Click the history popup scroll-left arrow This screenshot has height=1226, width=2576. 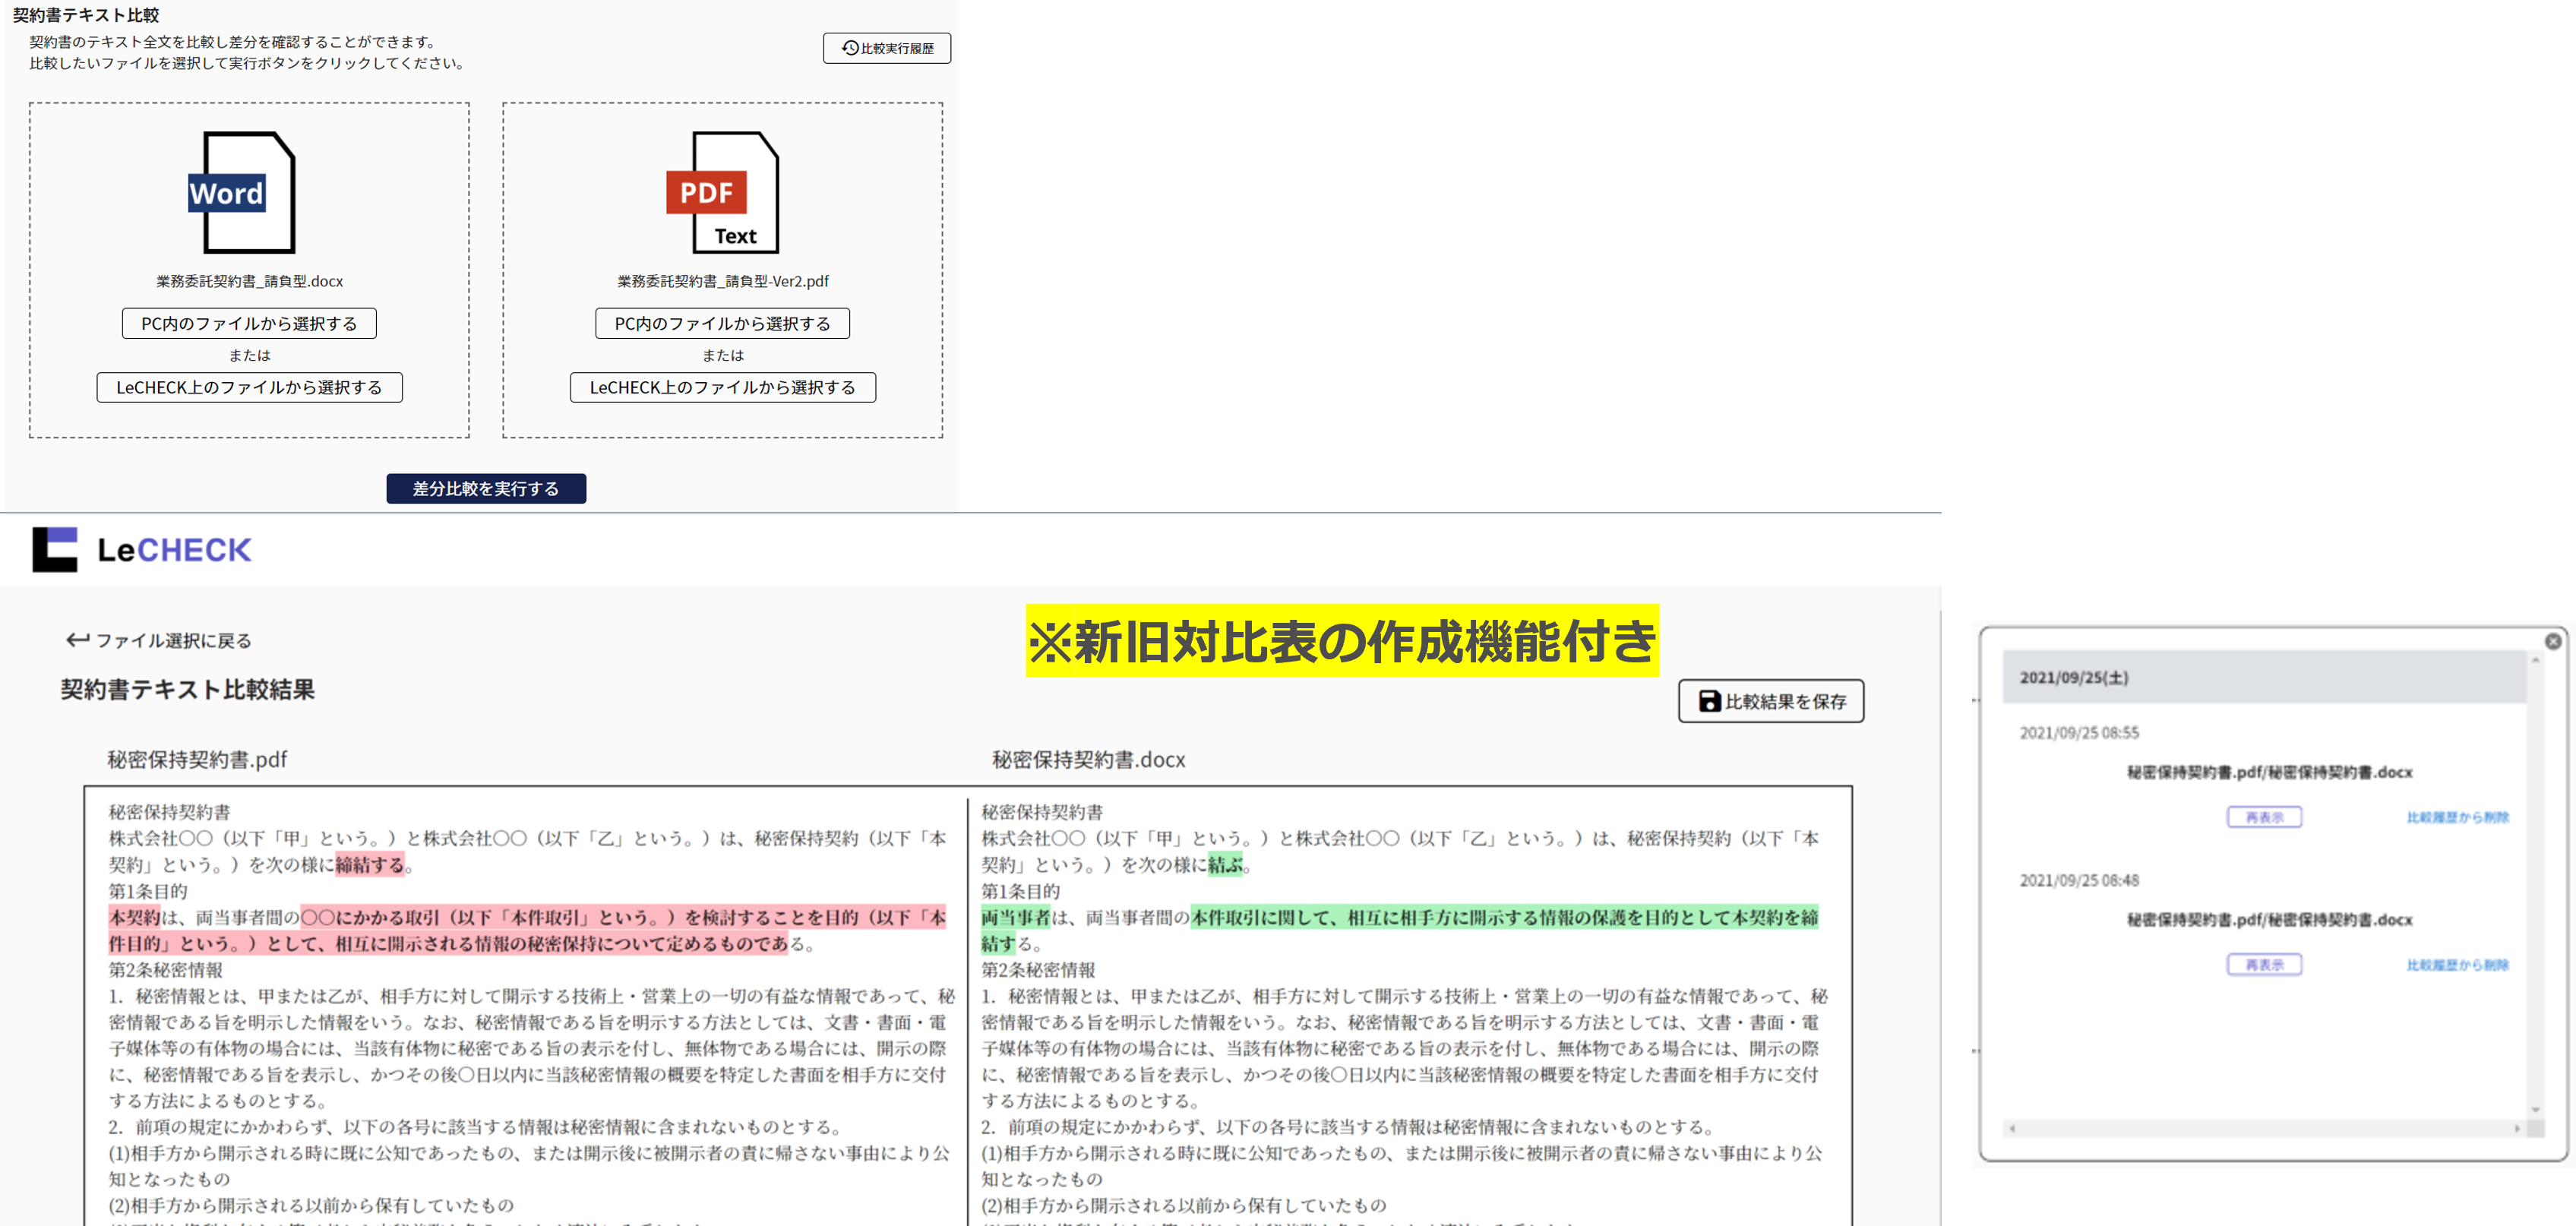coord(2012,1128)
